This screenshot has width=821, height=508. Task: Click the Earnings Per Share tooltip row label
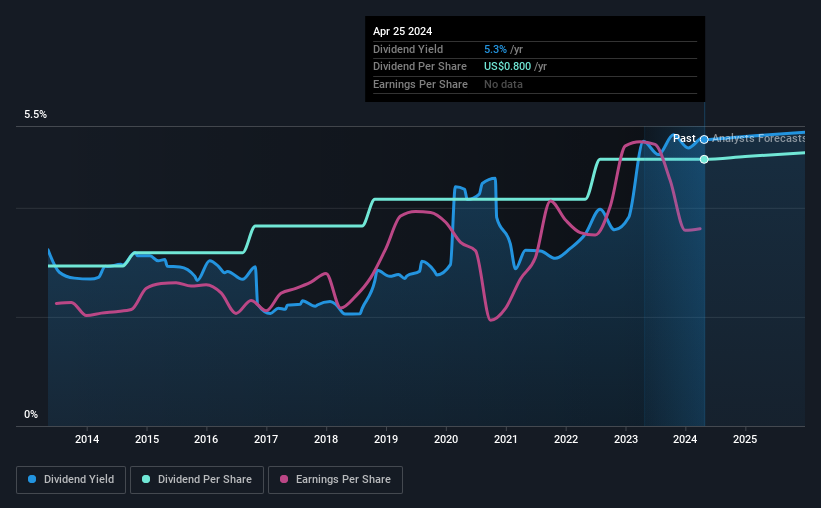420,84
